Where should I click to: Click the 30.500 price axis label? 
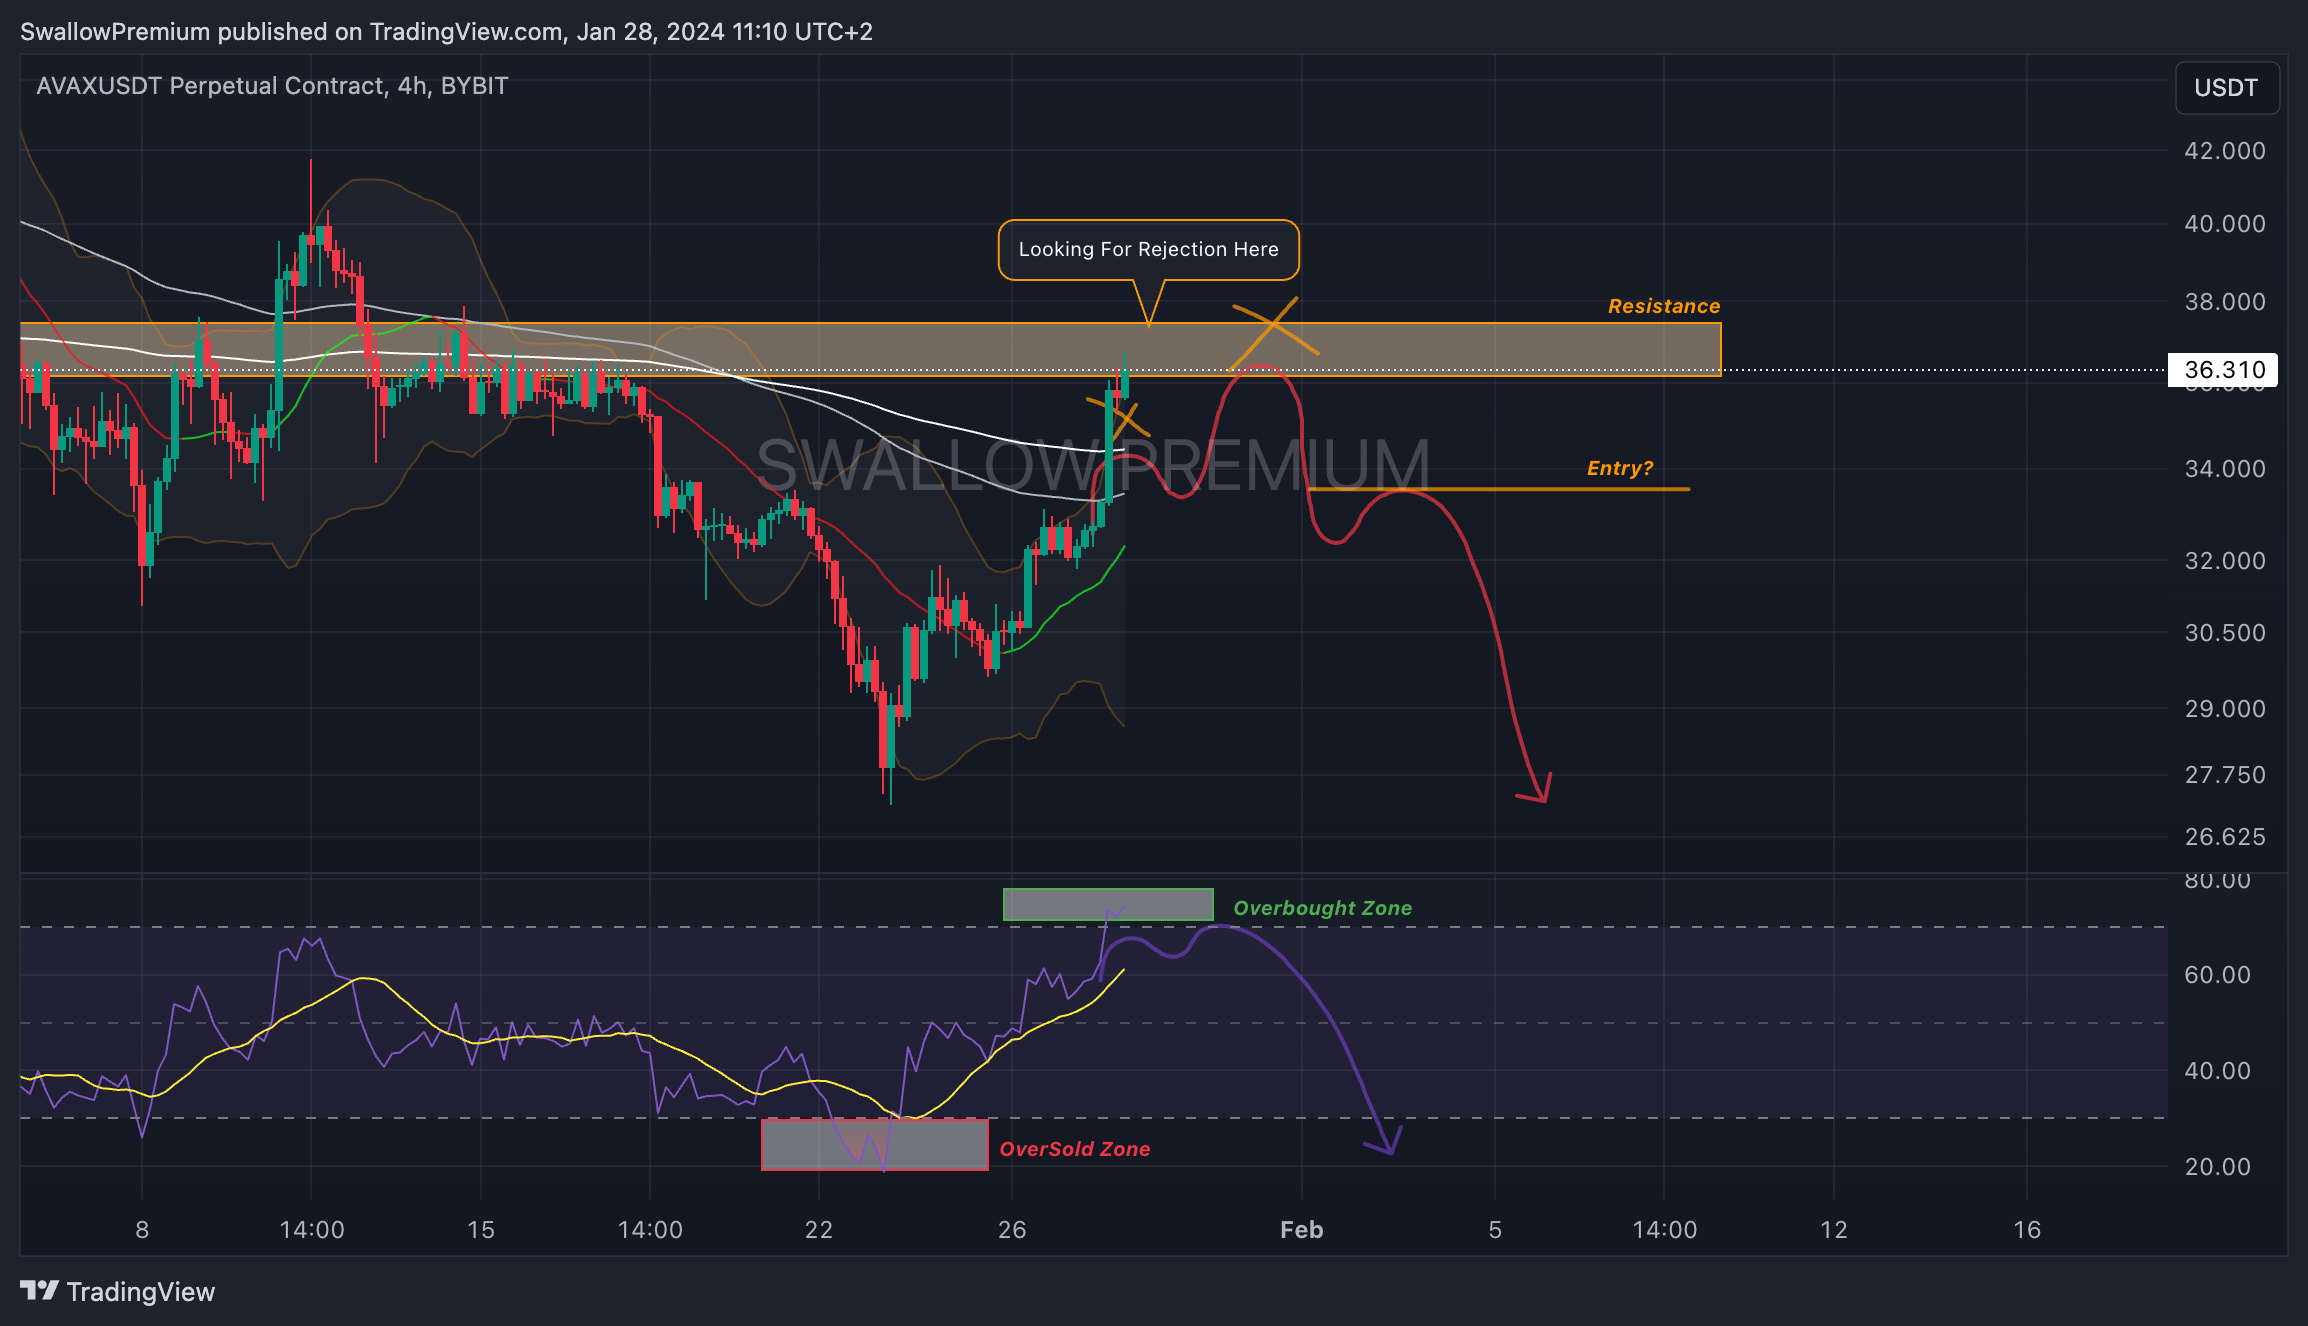[x=2225, y=633]
